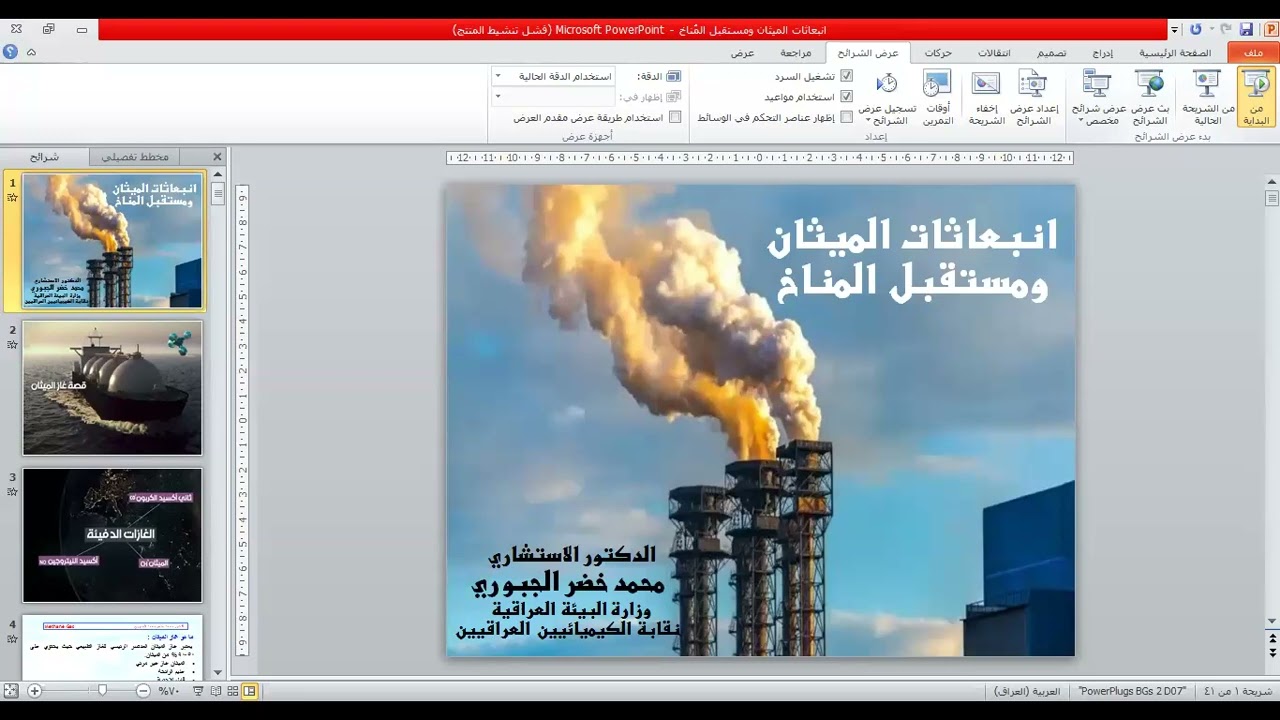Start slideshow from current slide (من الشريحة الحالية)

click(1208, 96)
